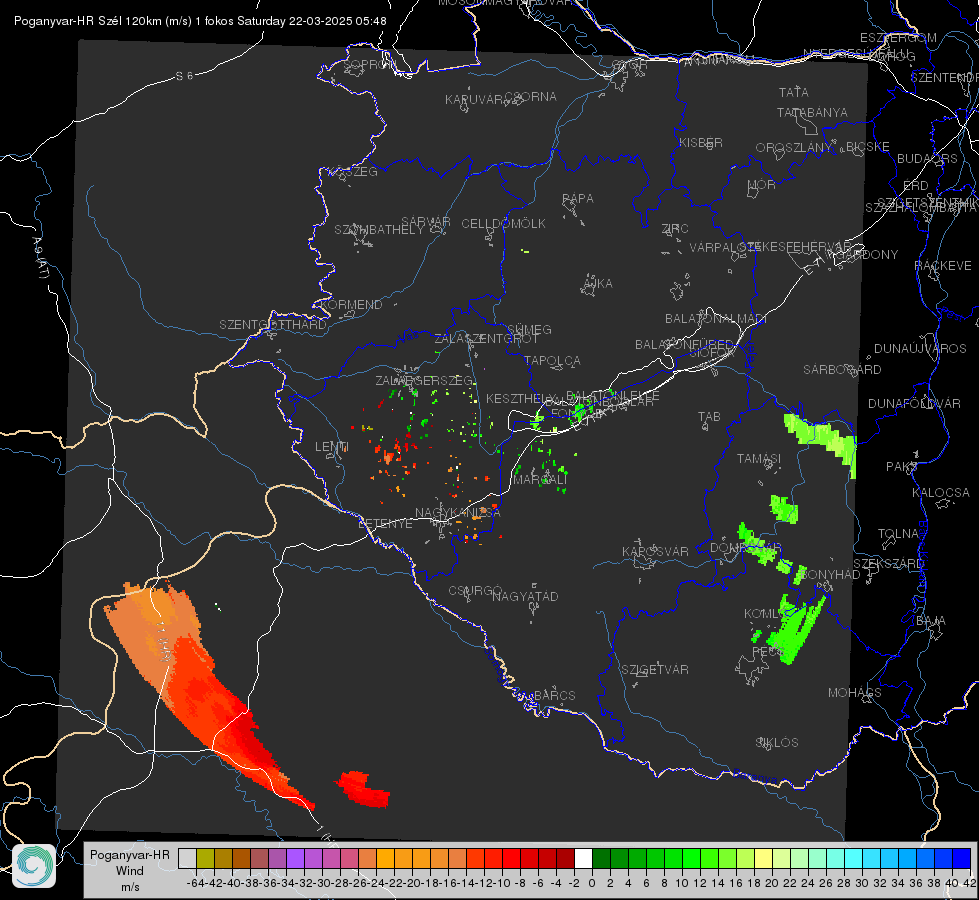Click the SZEKSZÁRD city label
This screenshot has height=900, width=979.
888,564
